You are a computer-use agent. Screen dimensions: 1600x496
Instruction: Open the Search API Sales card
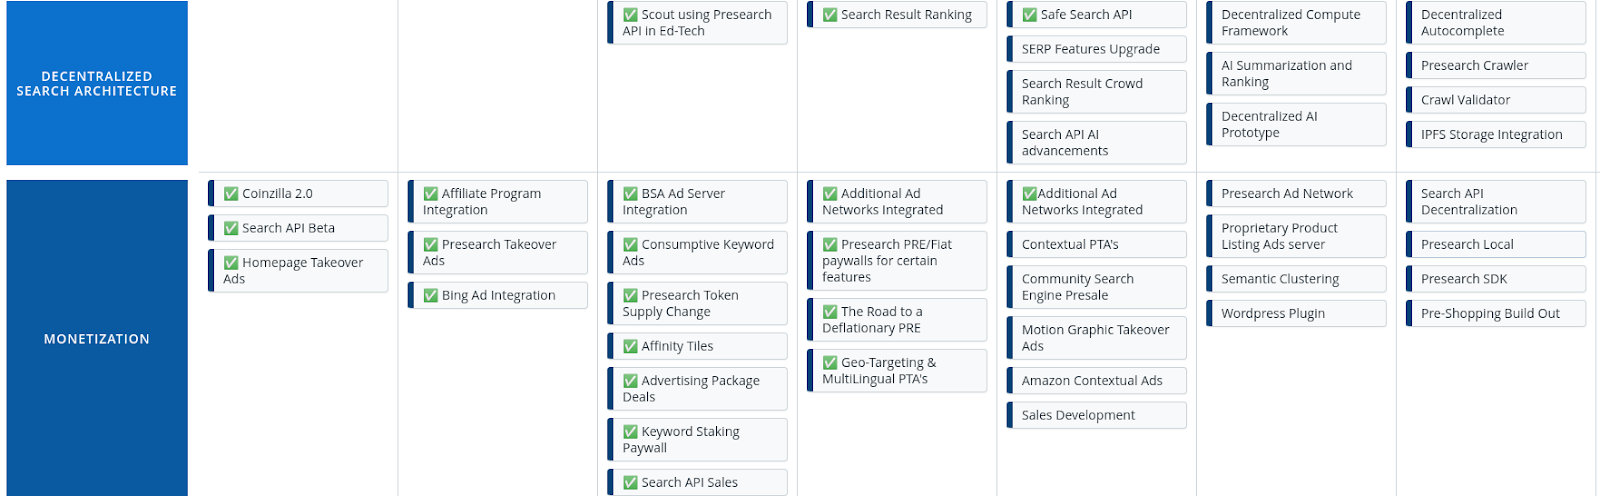point(698,482)
